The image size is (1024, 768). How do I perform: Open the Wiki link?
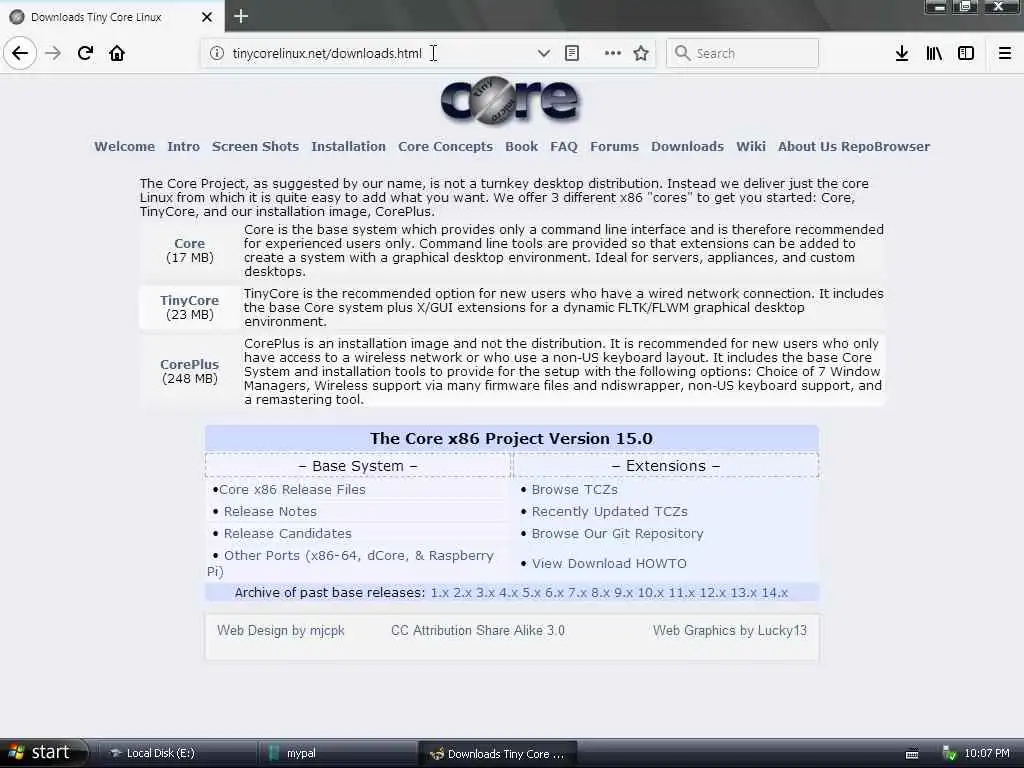pos(751,146)
